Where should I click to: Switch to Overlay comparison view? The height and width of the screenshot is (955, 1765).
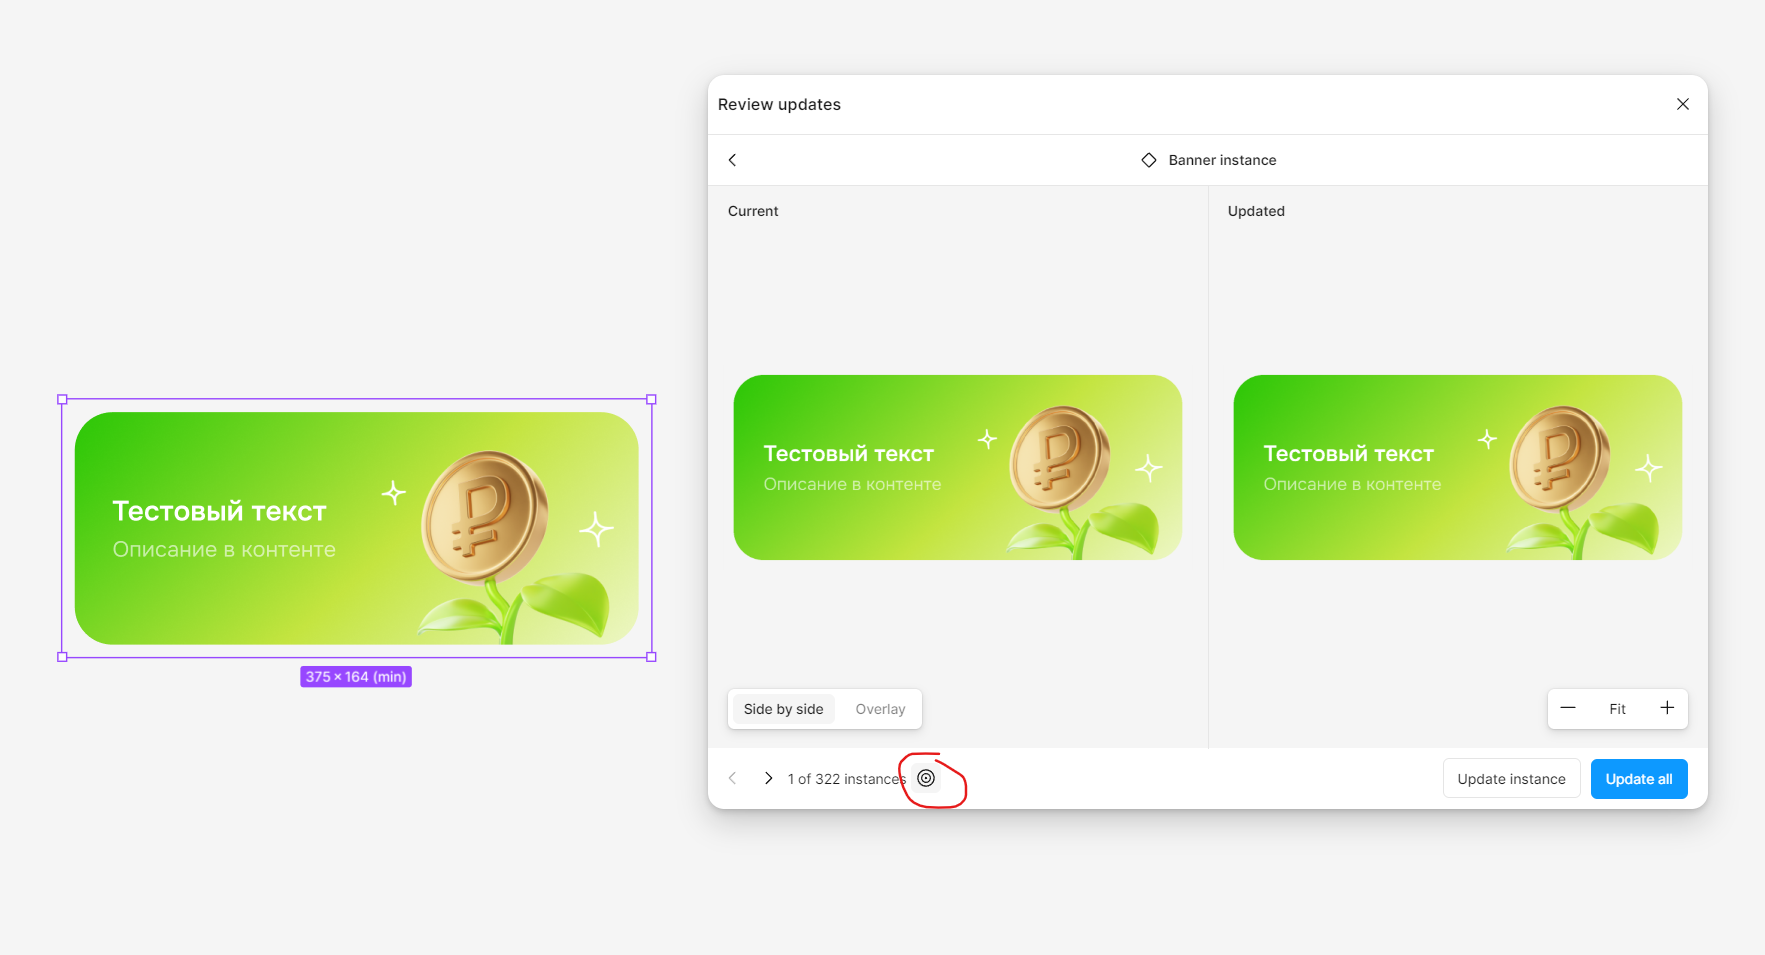tap(880, 709)
